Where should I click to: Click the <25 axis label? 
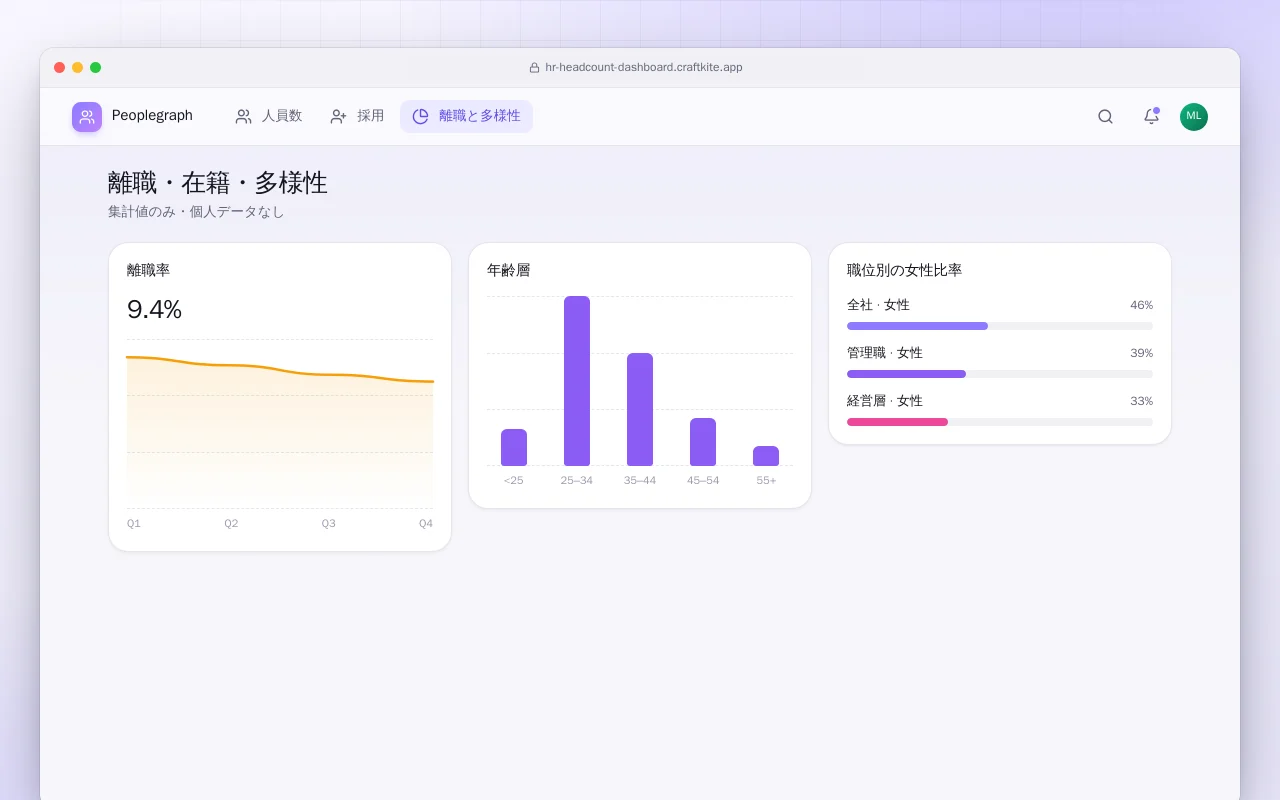coord(514,481)
